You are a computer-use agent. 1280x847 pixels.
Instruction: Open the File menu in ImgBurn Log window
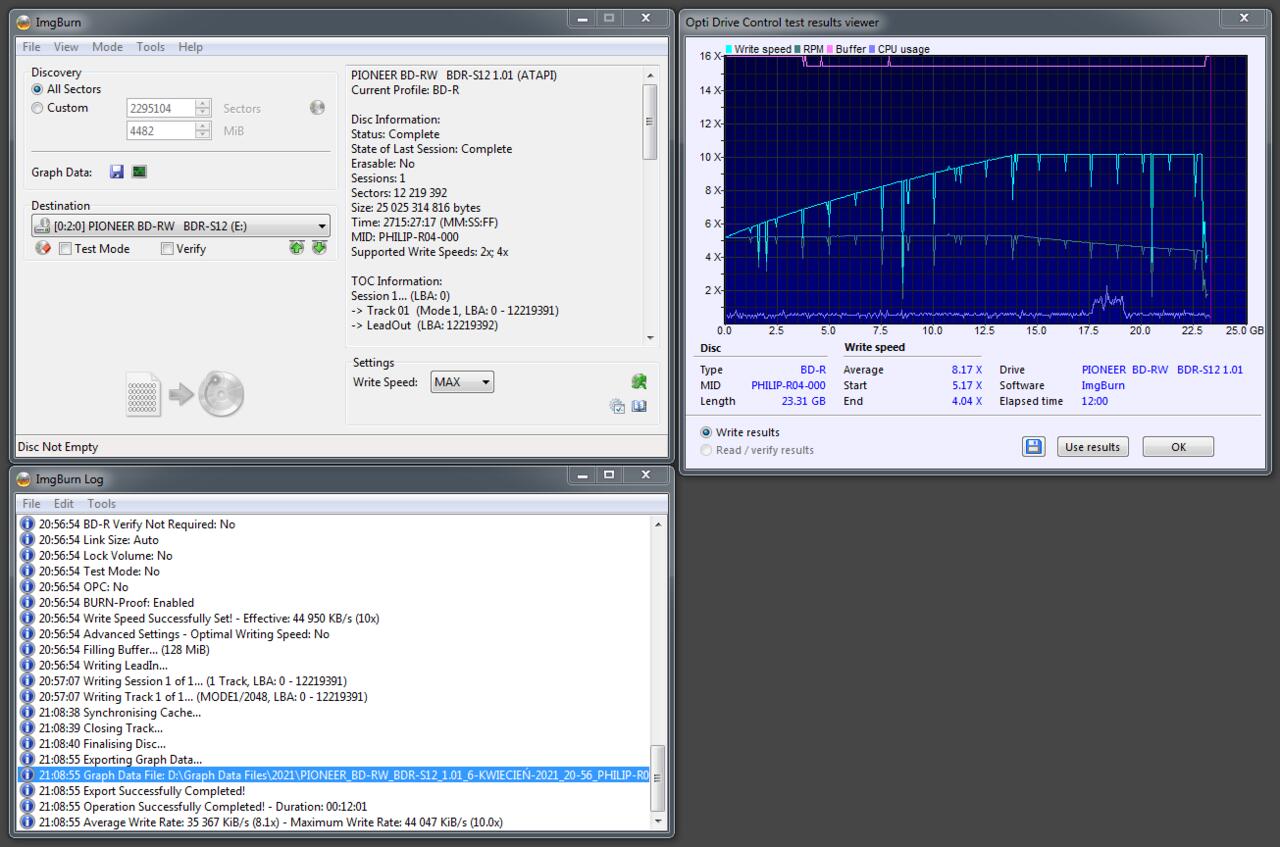click(x=31, y=504)
